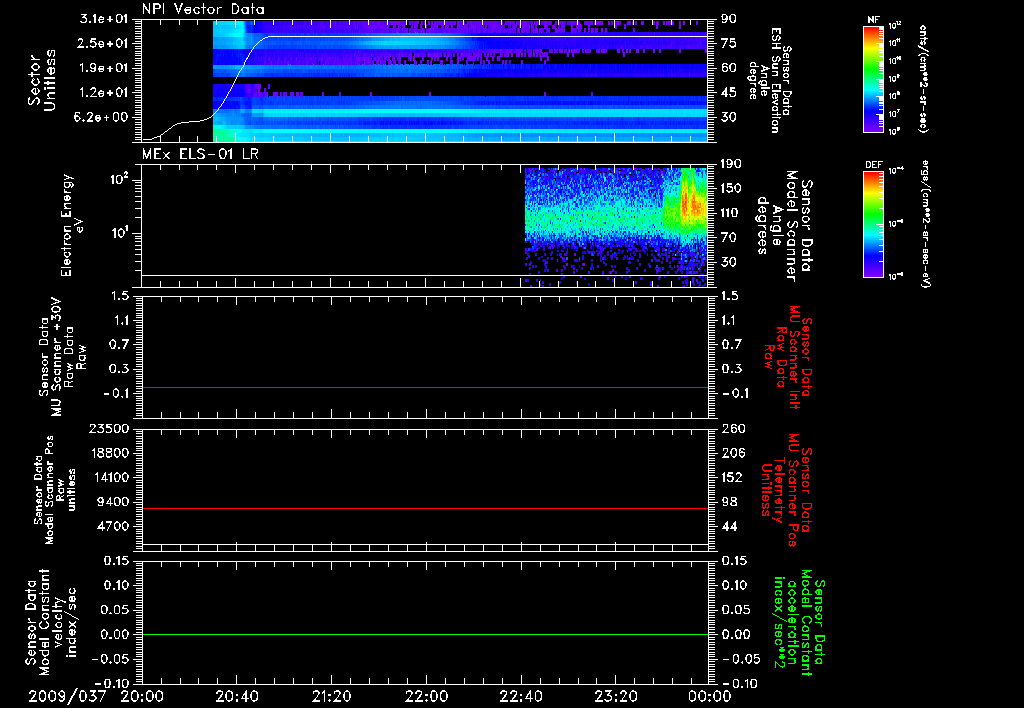Click the red line in scanner position panel
This screenshot has width=1024, height=708.
(x=425, y=509)
